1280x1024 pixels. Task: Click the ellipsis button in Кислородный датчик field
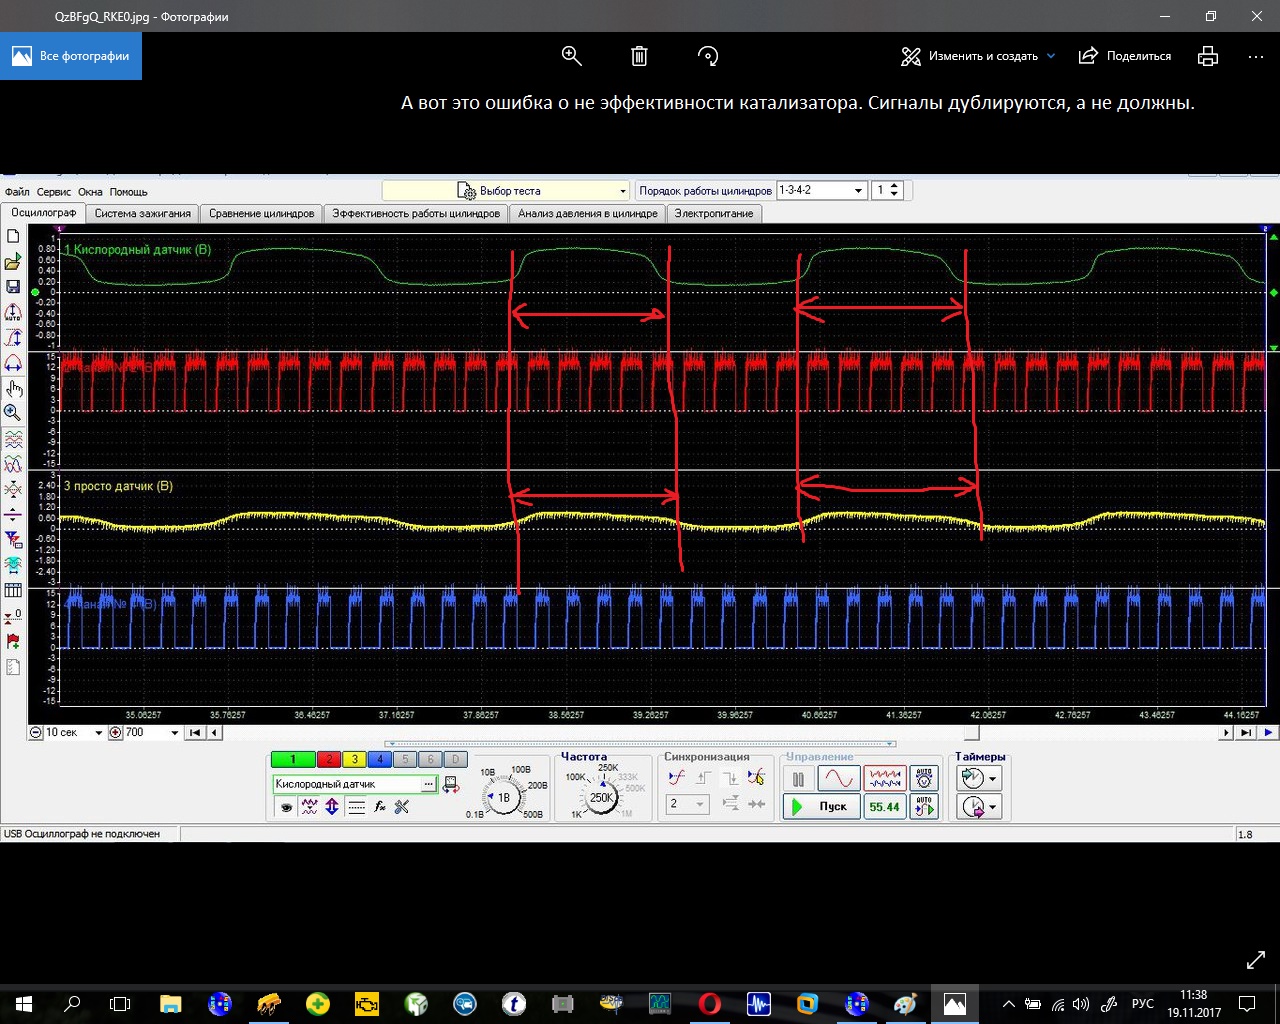click(429, 785)
